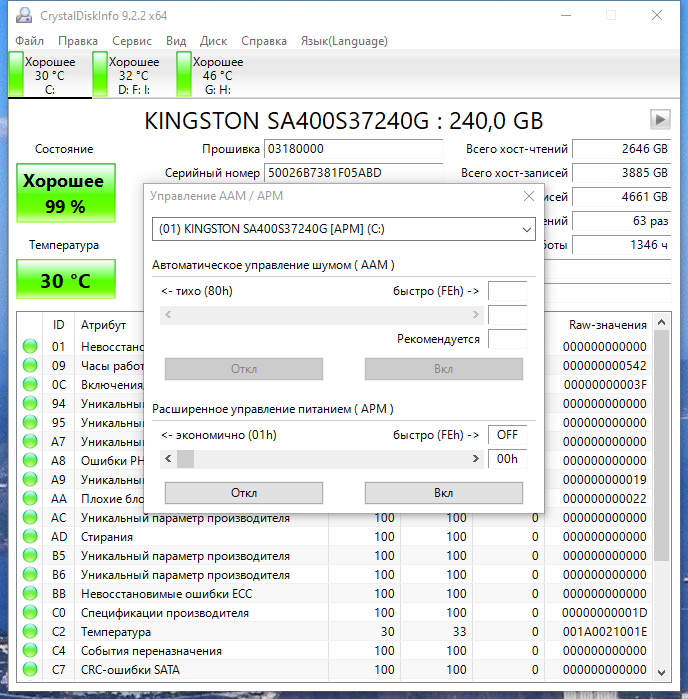Screen dimensions: 688x699
Task: Click the attribute list scrollbar down arrow
Action: pyautogui.click(x=662, y=672)
